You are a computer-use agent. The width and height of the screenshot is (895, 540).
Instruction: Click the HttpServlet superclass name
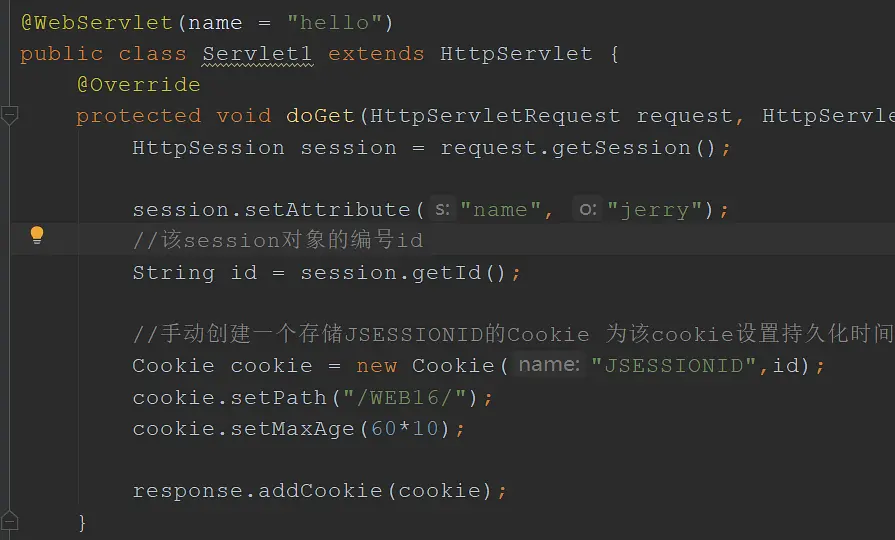coord(516,54)
